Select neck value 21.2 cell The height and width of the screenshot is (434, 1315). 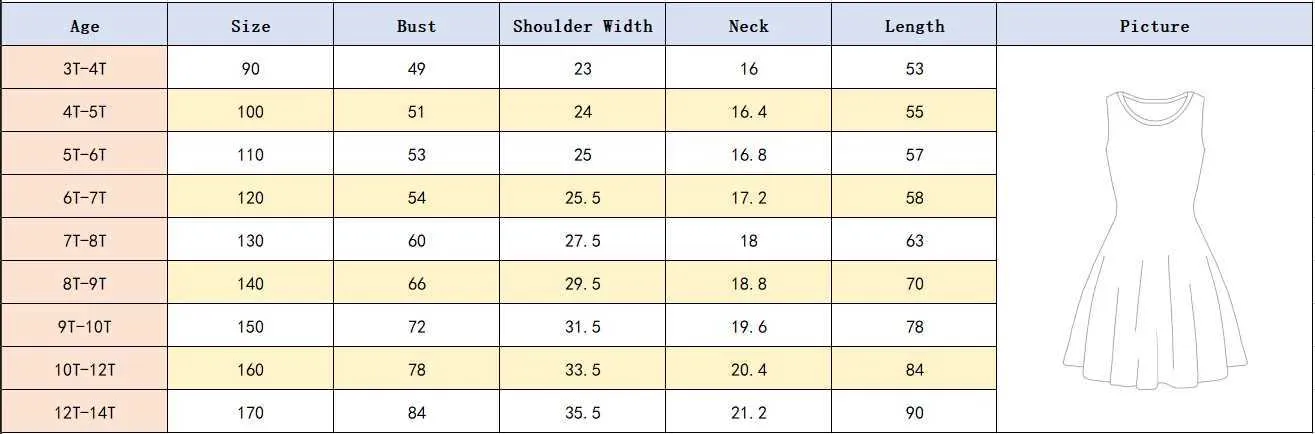(748, 412)
